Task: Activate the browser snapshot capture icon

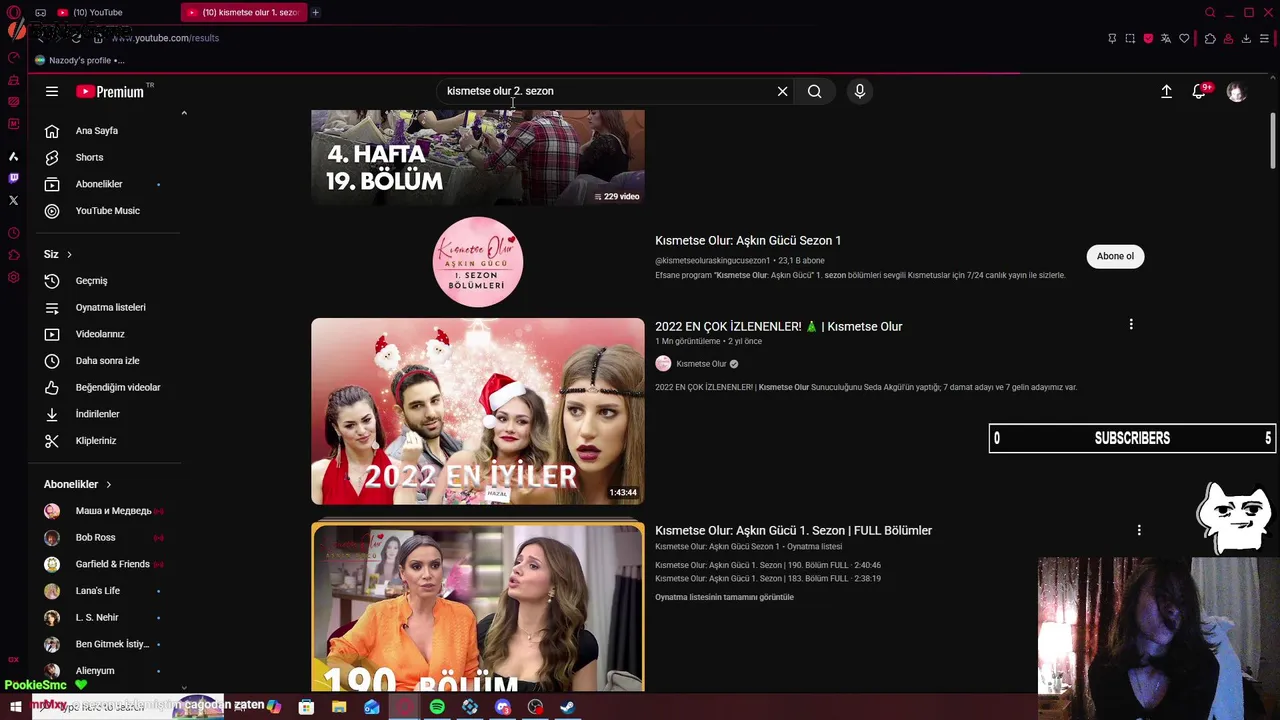Action: tap(1130, 38)
